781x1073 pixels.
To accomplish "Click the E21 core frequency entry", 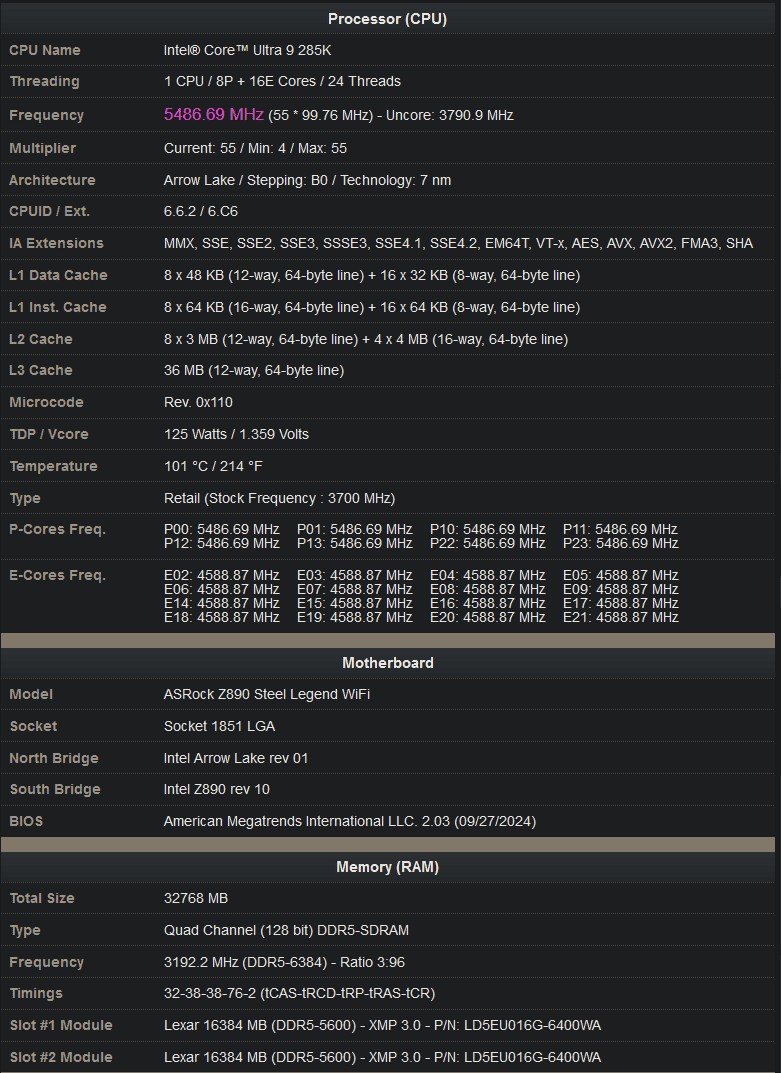I will (620, 617).
